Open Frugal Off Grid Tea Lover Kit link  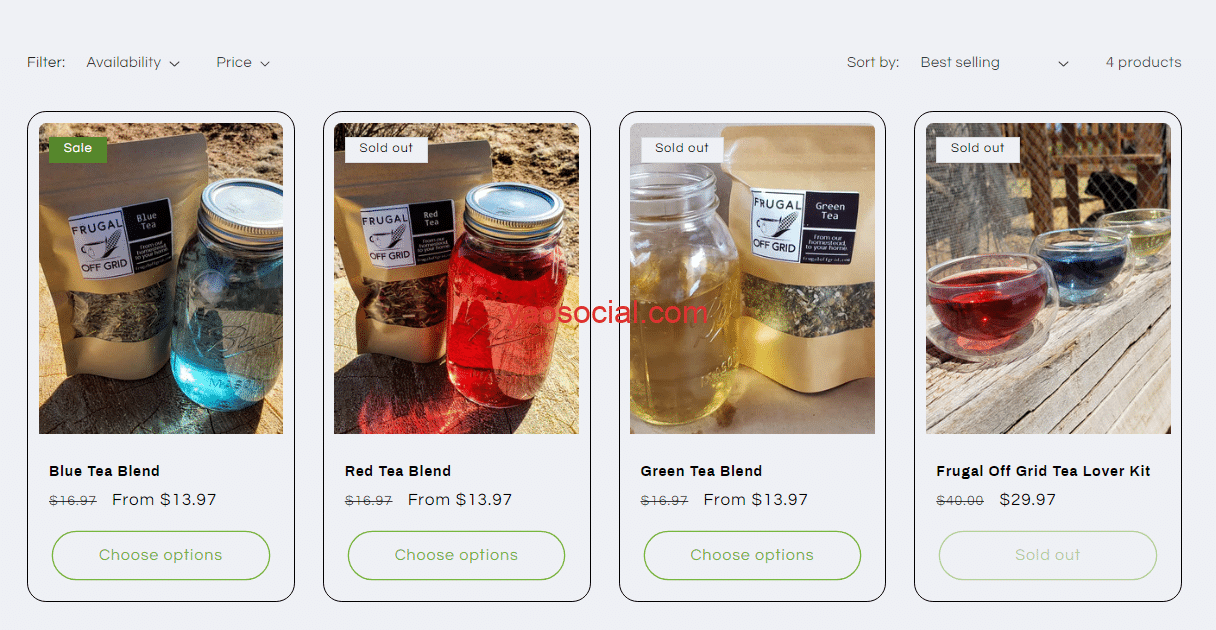click(x=1043, y=471)
